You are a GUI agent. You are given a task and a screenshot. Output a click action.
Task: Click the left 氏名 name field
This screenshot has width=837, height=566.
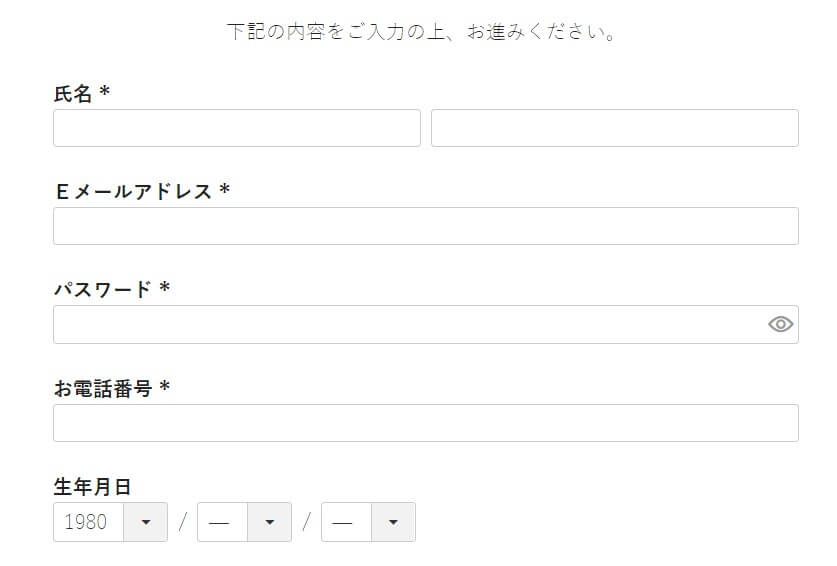tap(237, 128)
